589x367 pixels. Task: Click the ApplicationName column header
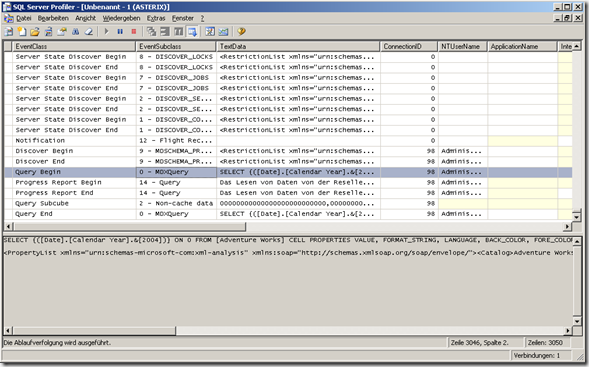click(x=523, y=47)
